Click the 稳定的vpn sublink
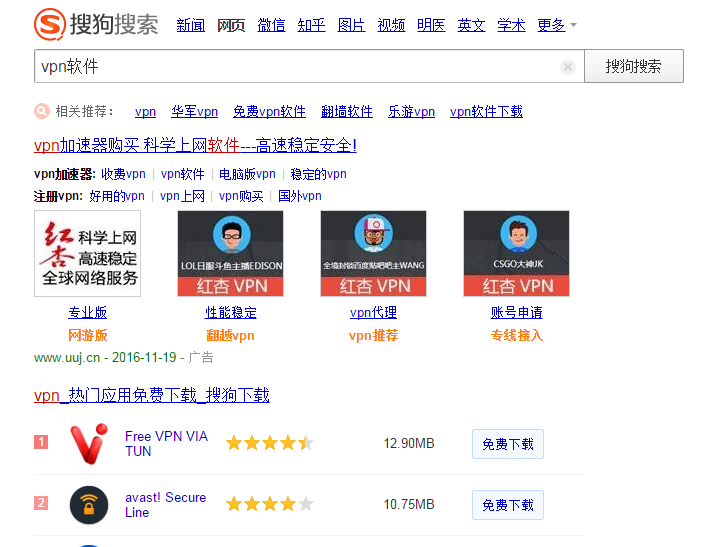The width and height of the screenshot is (703, 547). click(x=318, y=174)
